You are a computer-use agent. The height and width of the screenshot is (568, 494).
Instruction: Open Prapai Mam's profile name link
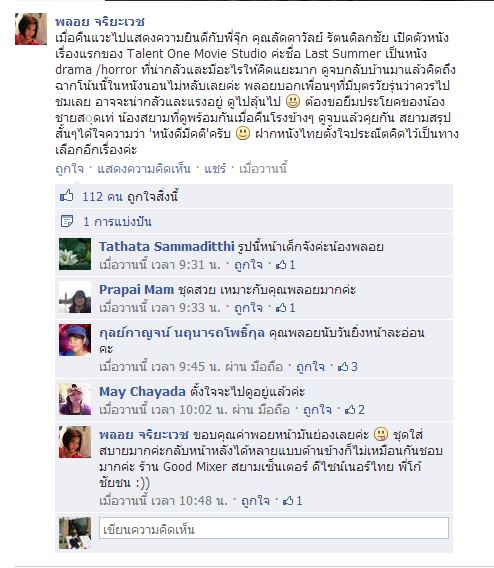[137, 289]
